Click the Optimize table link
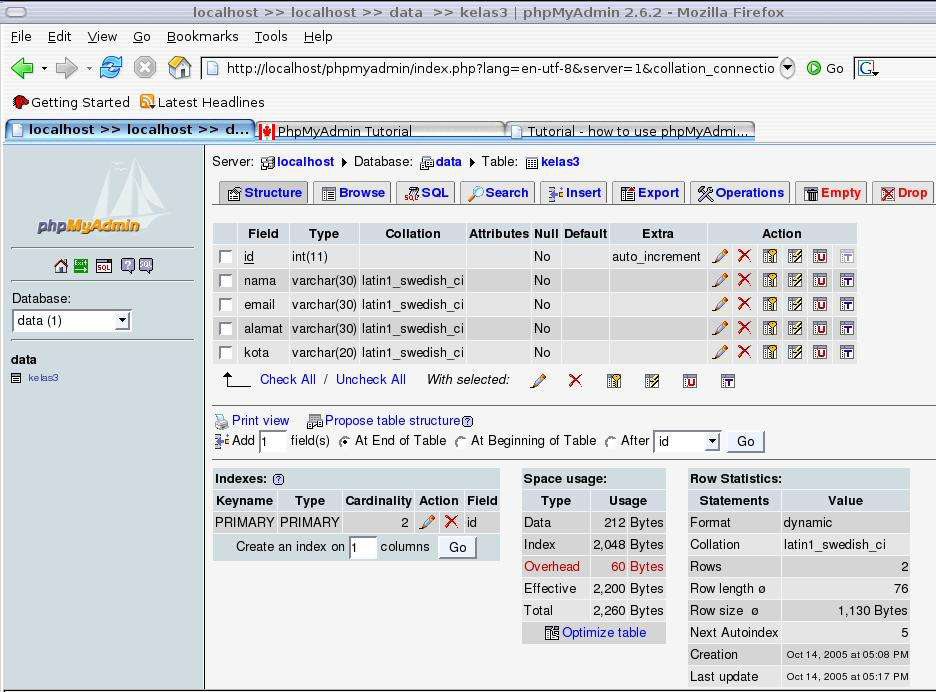Viewport: 936px width, 692px height. (604, 632)
